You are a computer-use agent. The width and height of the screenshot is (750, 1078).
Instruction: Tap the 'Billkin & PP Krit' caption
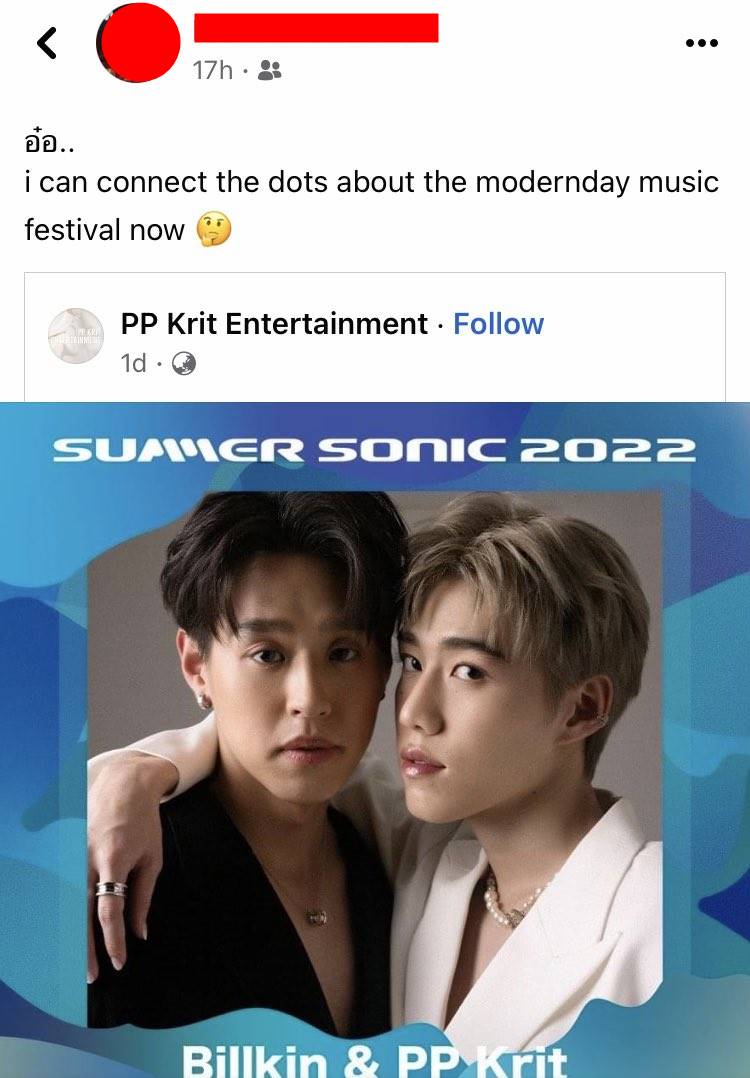375,1060
